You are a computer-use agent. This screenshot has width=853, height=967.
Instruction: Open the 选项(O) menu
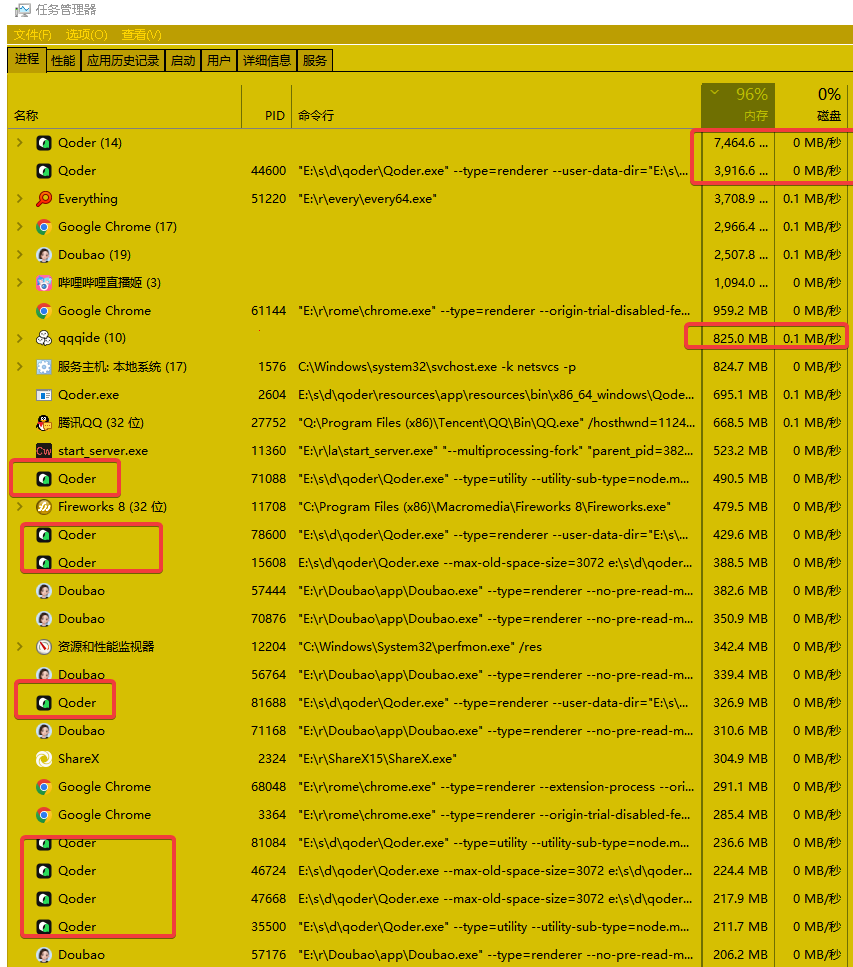coord(86,35)
